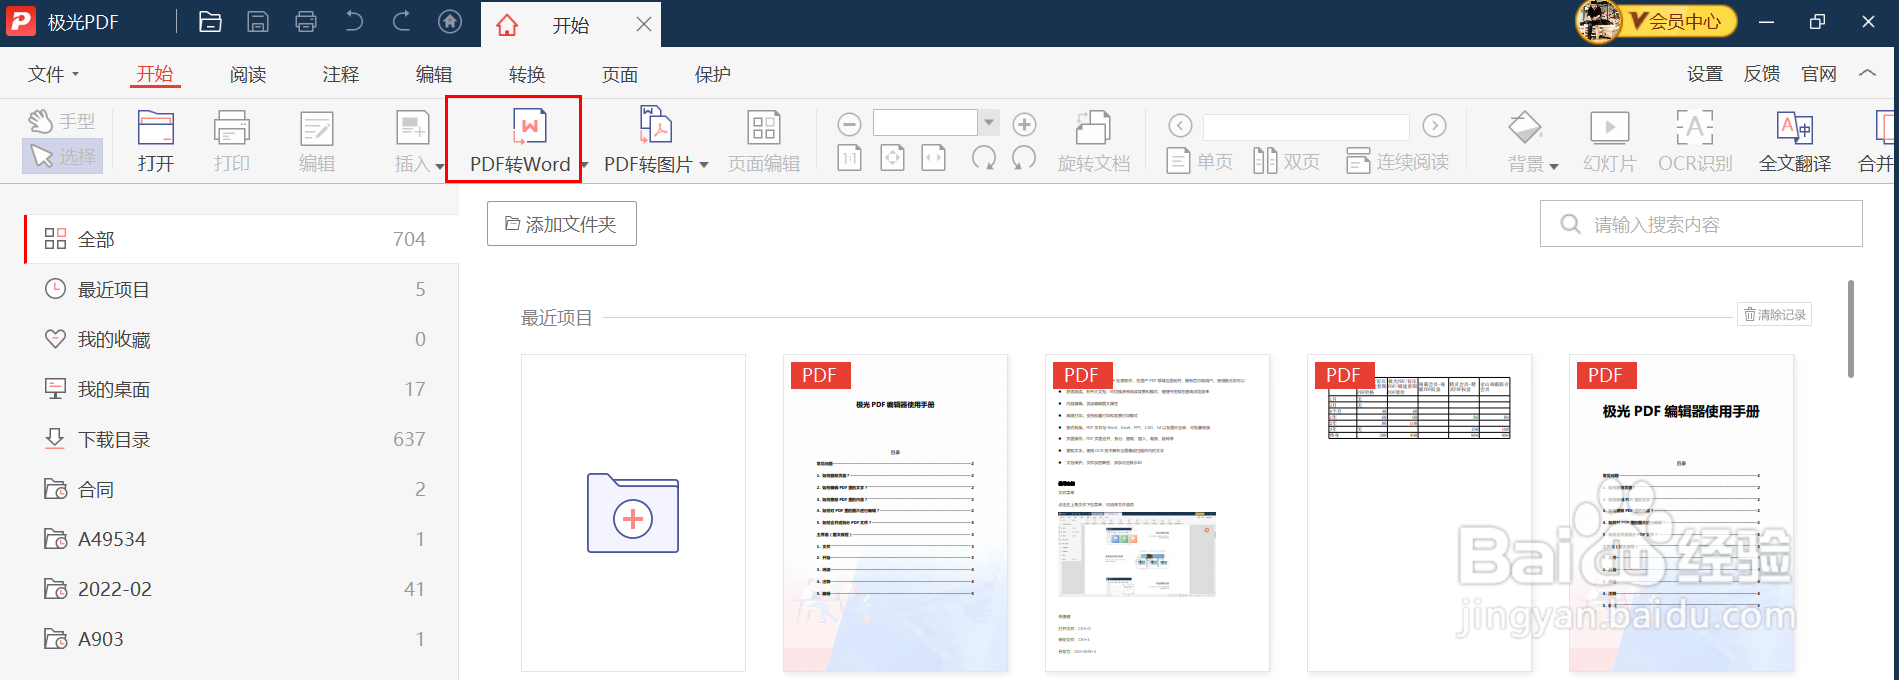Click the 编辑 edit toolbar button
The image size is (1899, 680).
tap(317, 141)
